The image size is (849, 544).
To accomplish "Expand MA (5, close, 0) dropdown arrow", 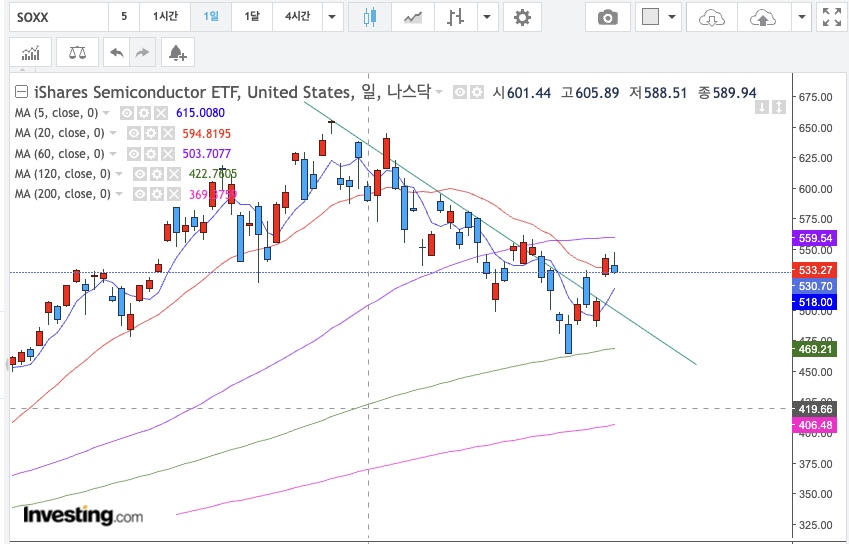I will pyautogui.click(x=106, y=113).
